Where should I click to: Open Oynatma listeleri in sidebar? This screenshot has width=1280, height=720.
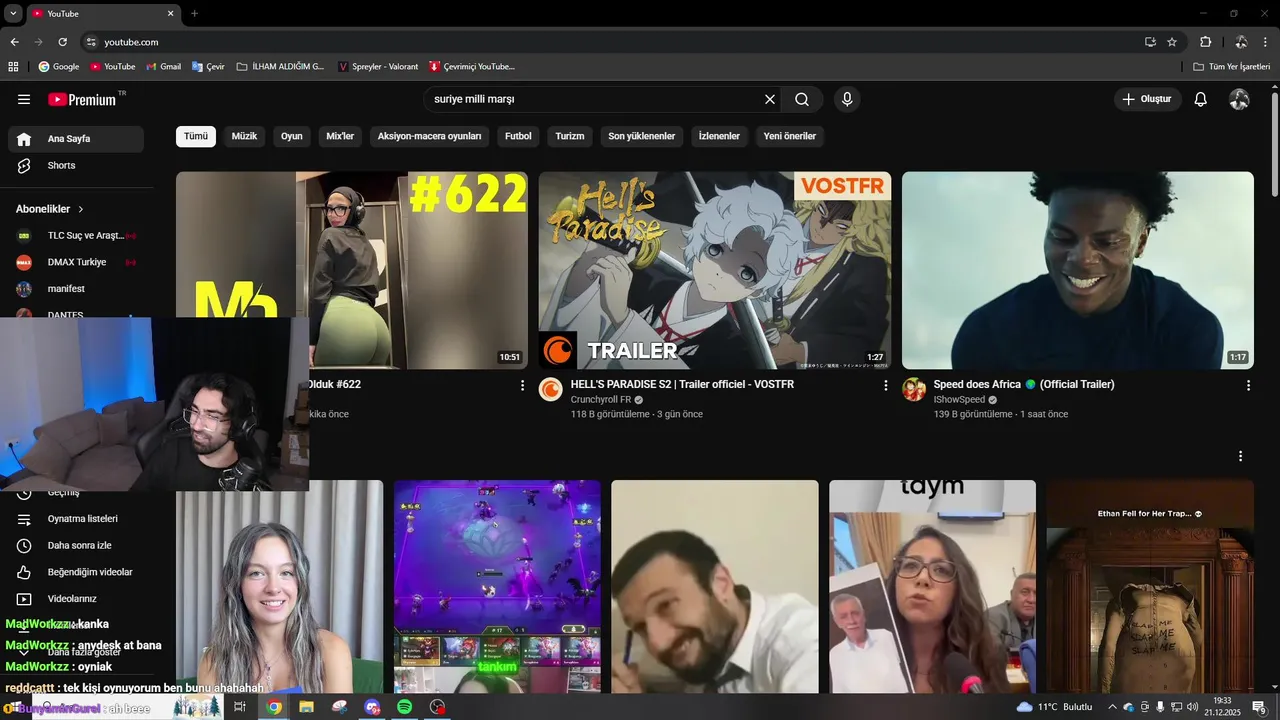76,519
